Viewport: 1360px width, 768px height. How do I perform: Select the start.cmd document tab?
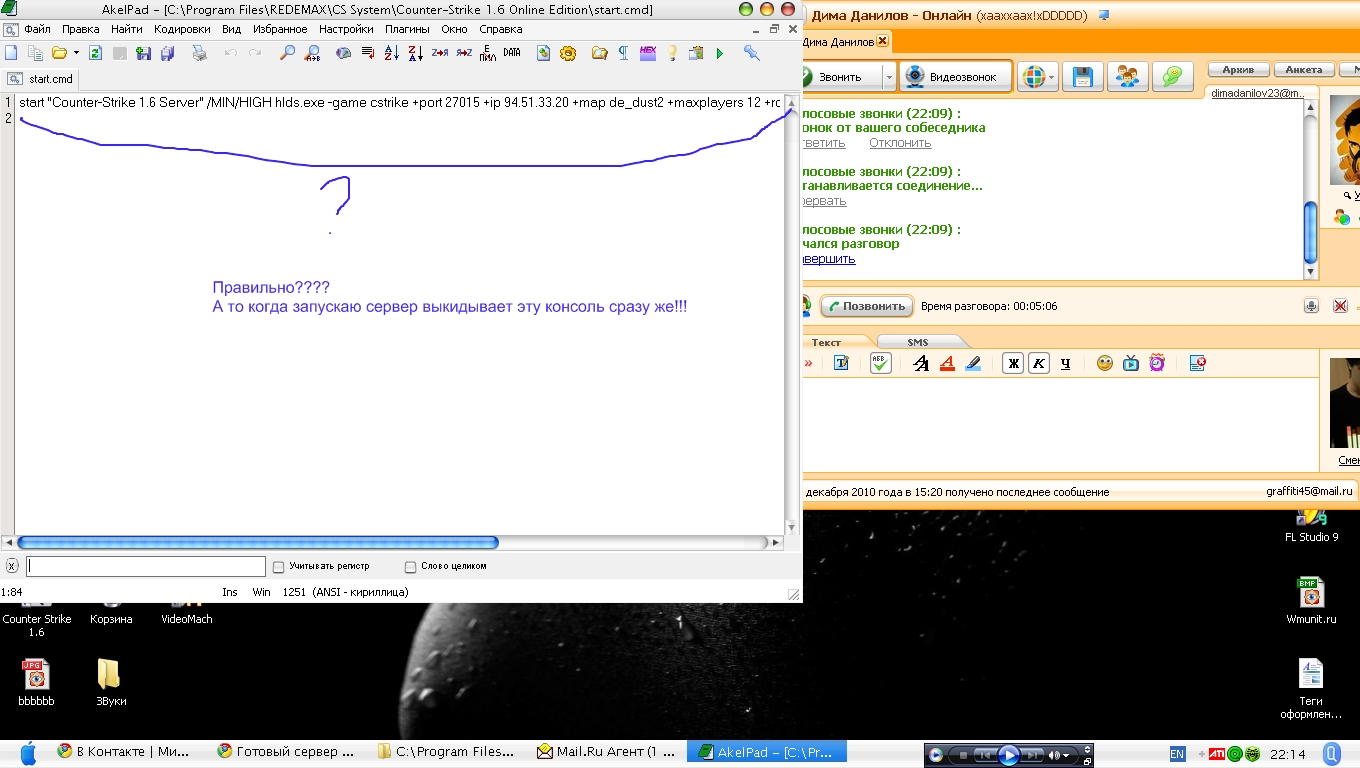(x=41, y=79)
